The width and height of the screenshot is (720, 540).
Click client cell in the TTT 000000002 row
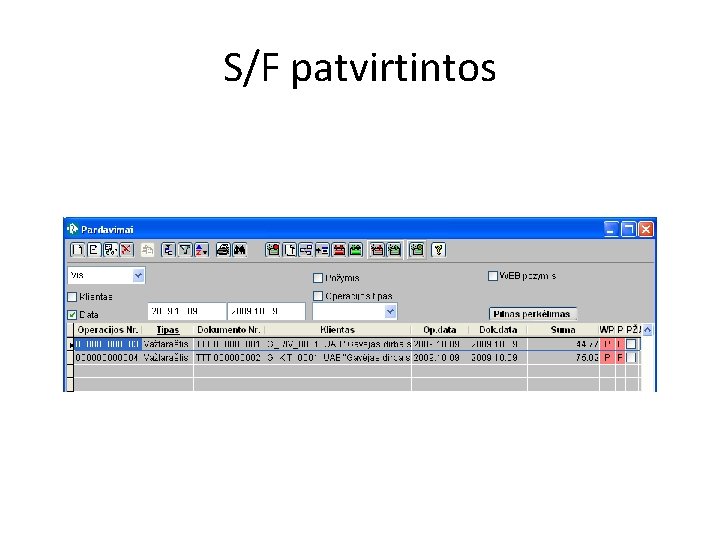[x=338, y=358]
